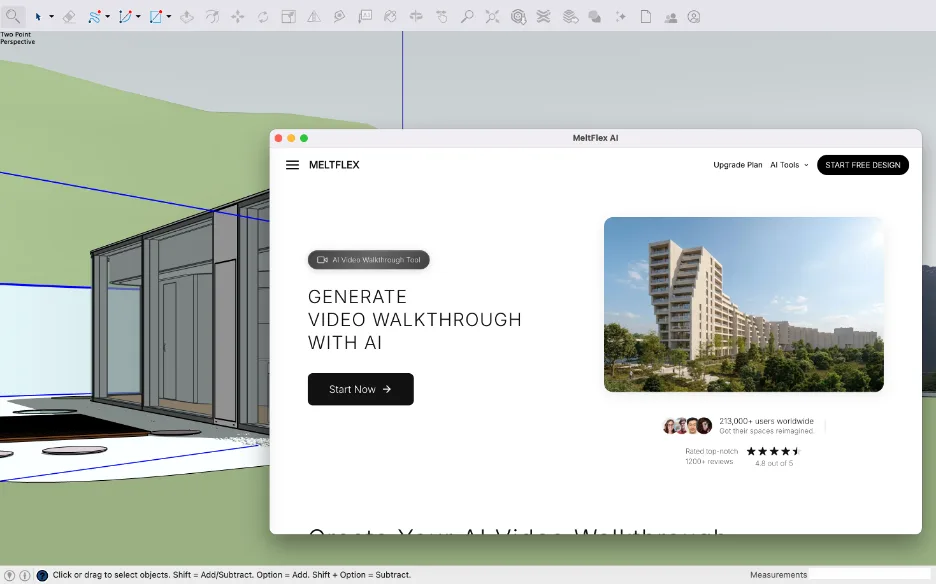
Task: Click the Zoom Extents tool
Action: tap(492, 17)
